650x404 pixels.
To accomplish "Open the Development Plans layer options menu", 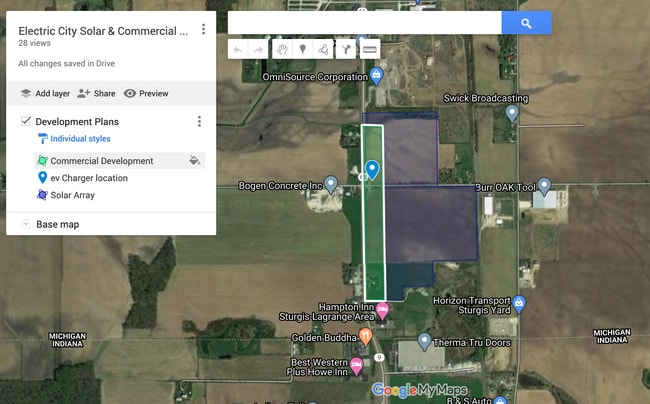I will [x=199, y=122].
